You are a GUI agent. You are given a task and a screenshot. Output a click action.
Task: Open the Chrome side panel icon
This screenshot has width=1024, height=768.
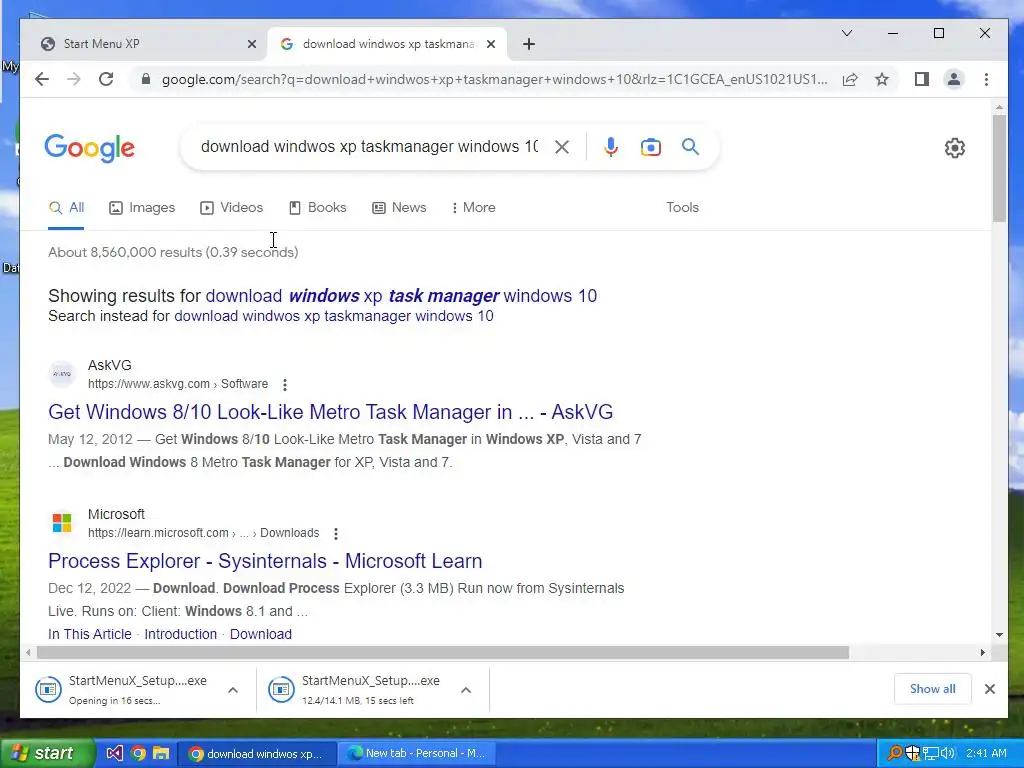[921, 80]
